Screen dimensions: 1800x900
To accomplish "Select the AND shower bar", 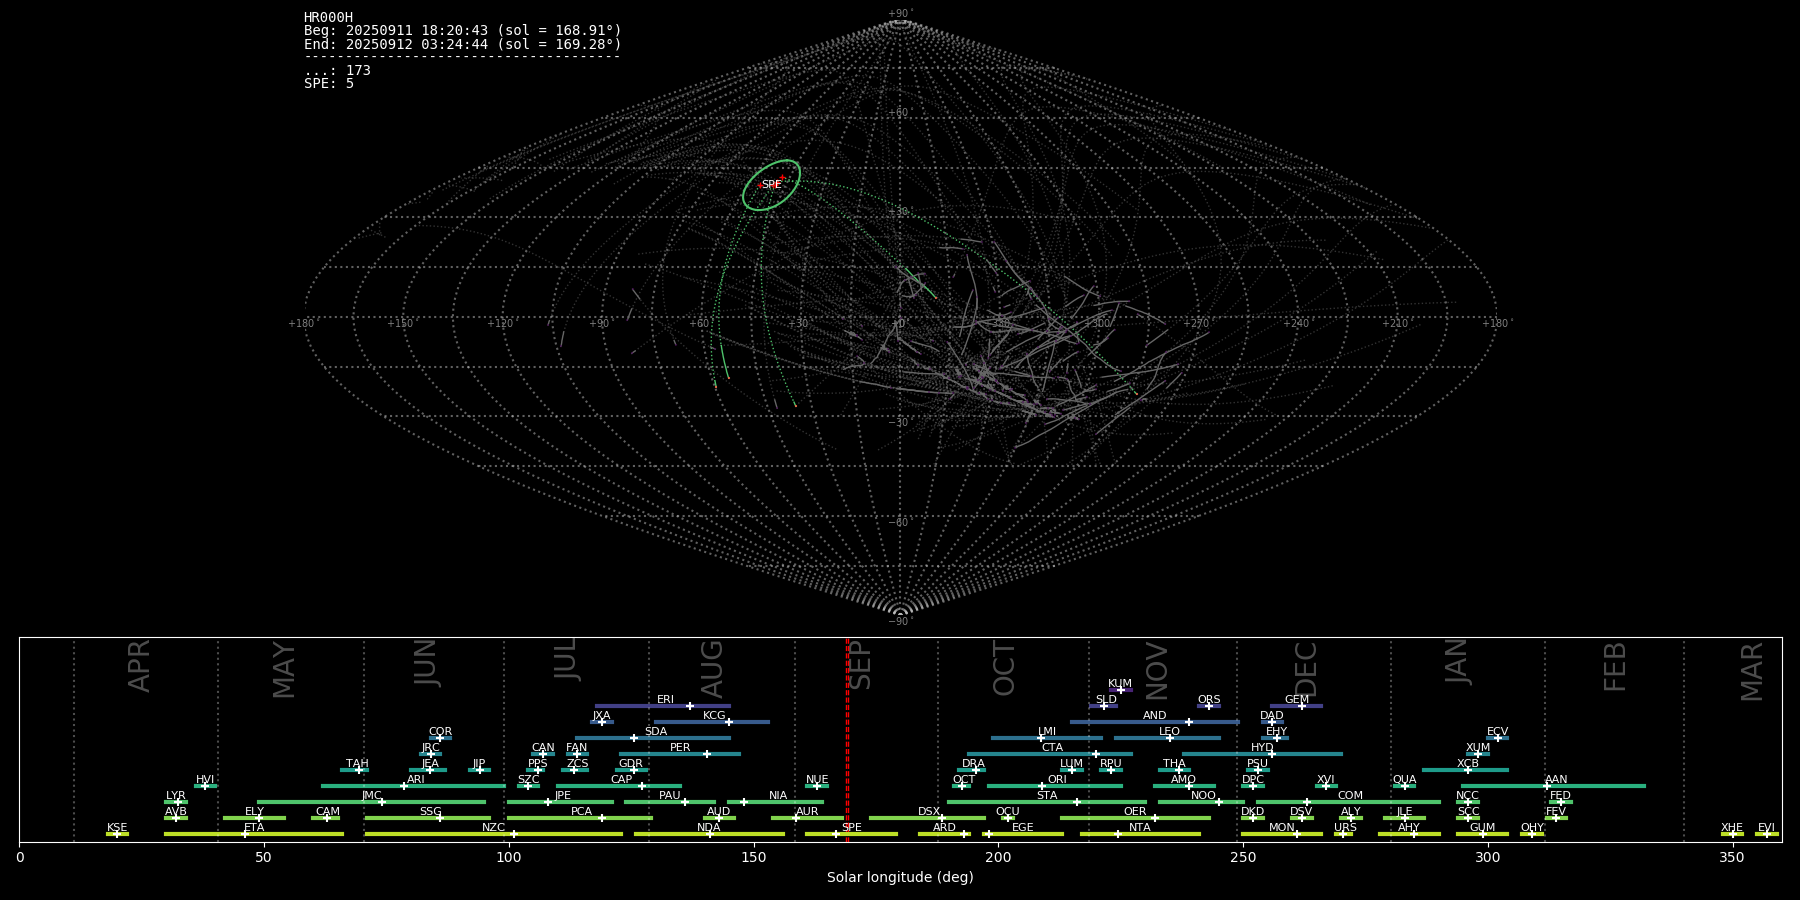I will pos(1155,722).
